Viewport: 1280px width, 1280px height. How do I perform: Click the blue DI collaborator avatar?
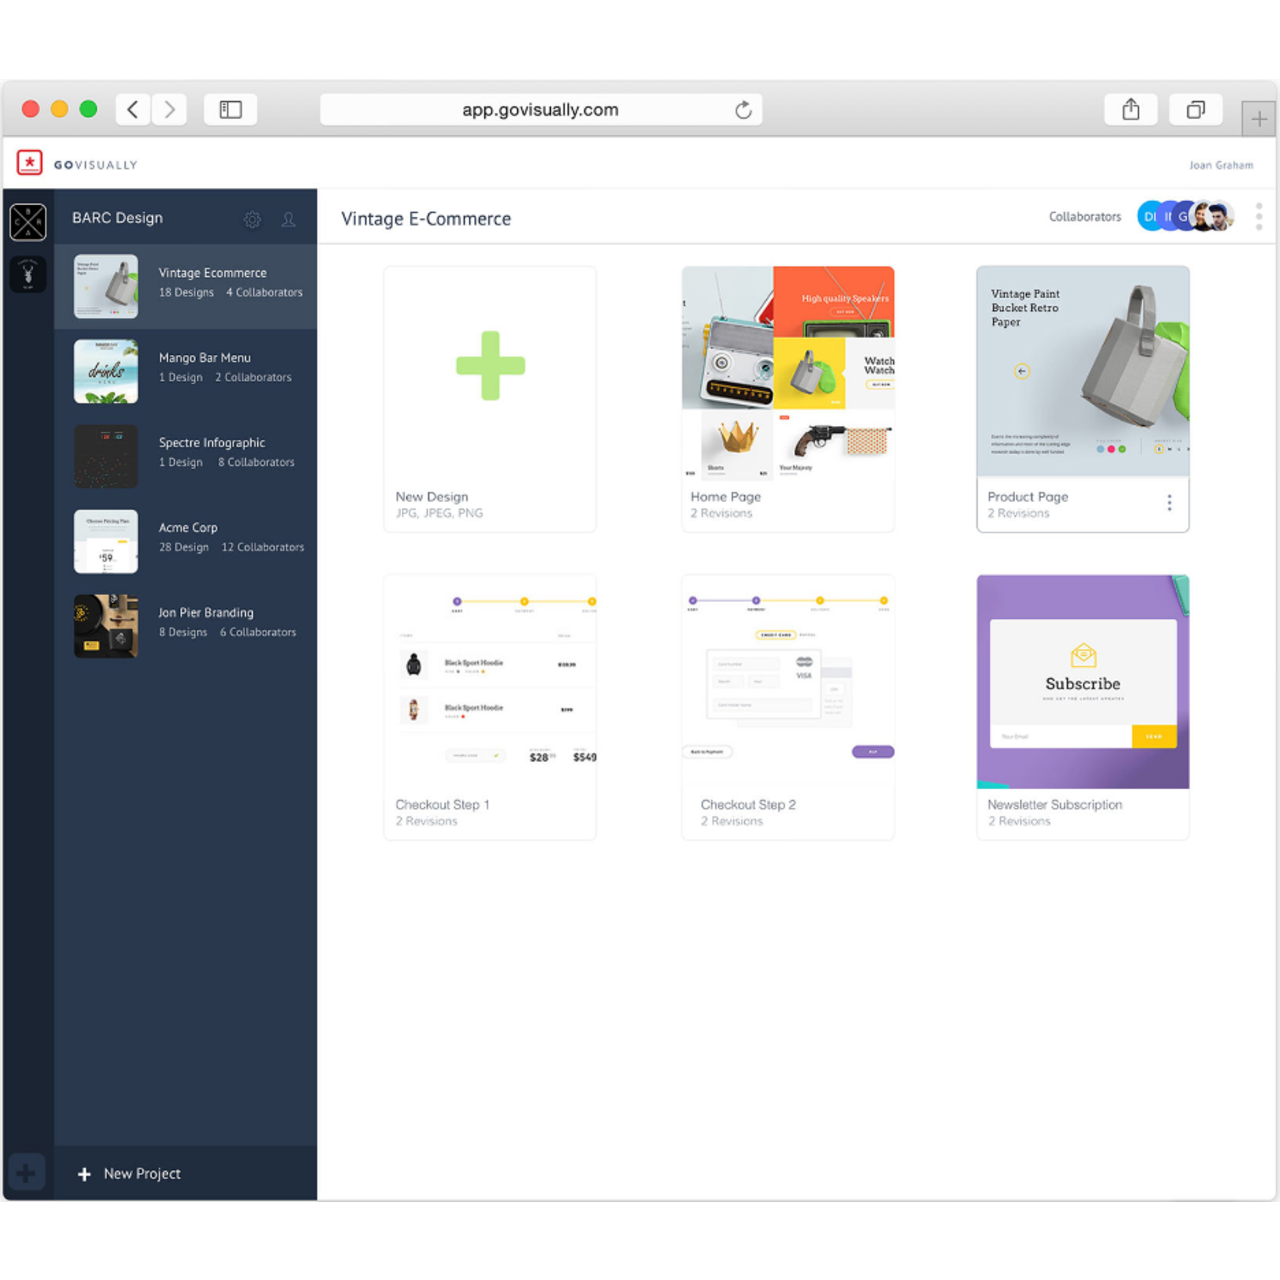pyautogui.click(x=1149, y=217)
